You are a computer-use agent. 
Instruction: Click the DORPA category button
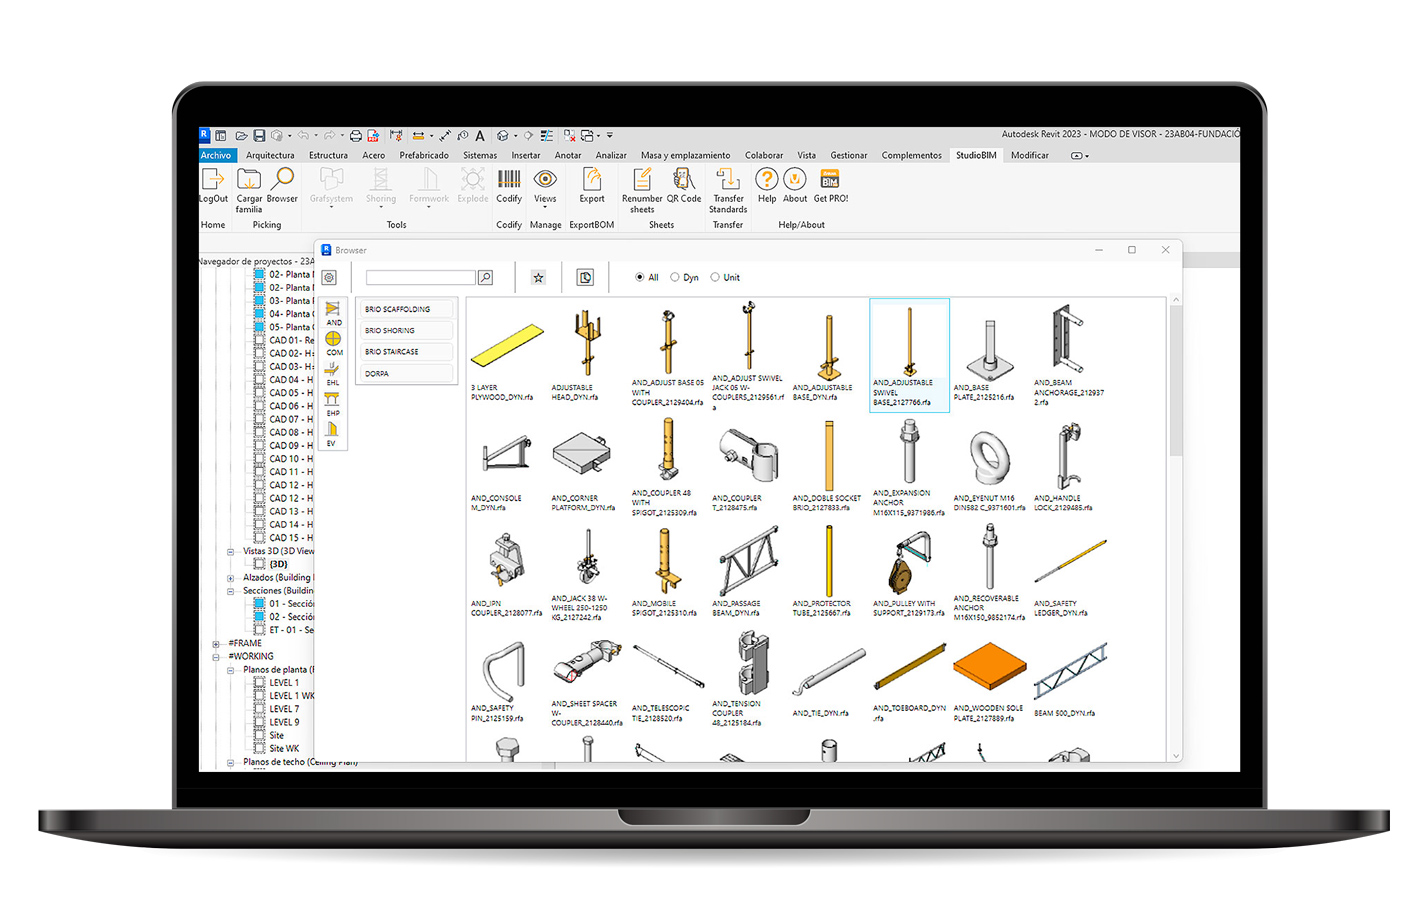tap(404, 373)
